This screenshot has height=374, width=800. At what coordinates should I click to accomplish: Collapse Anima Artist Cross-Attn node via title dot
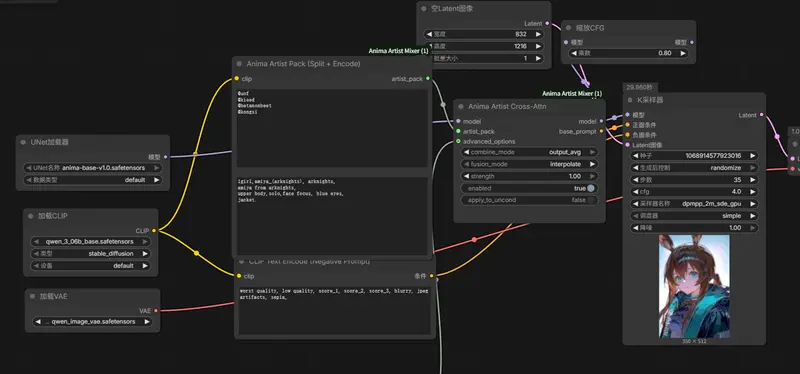pos(461,107)
